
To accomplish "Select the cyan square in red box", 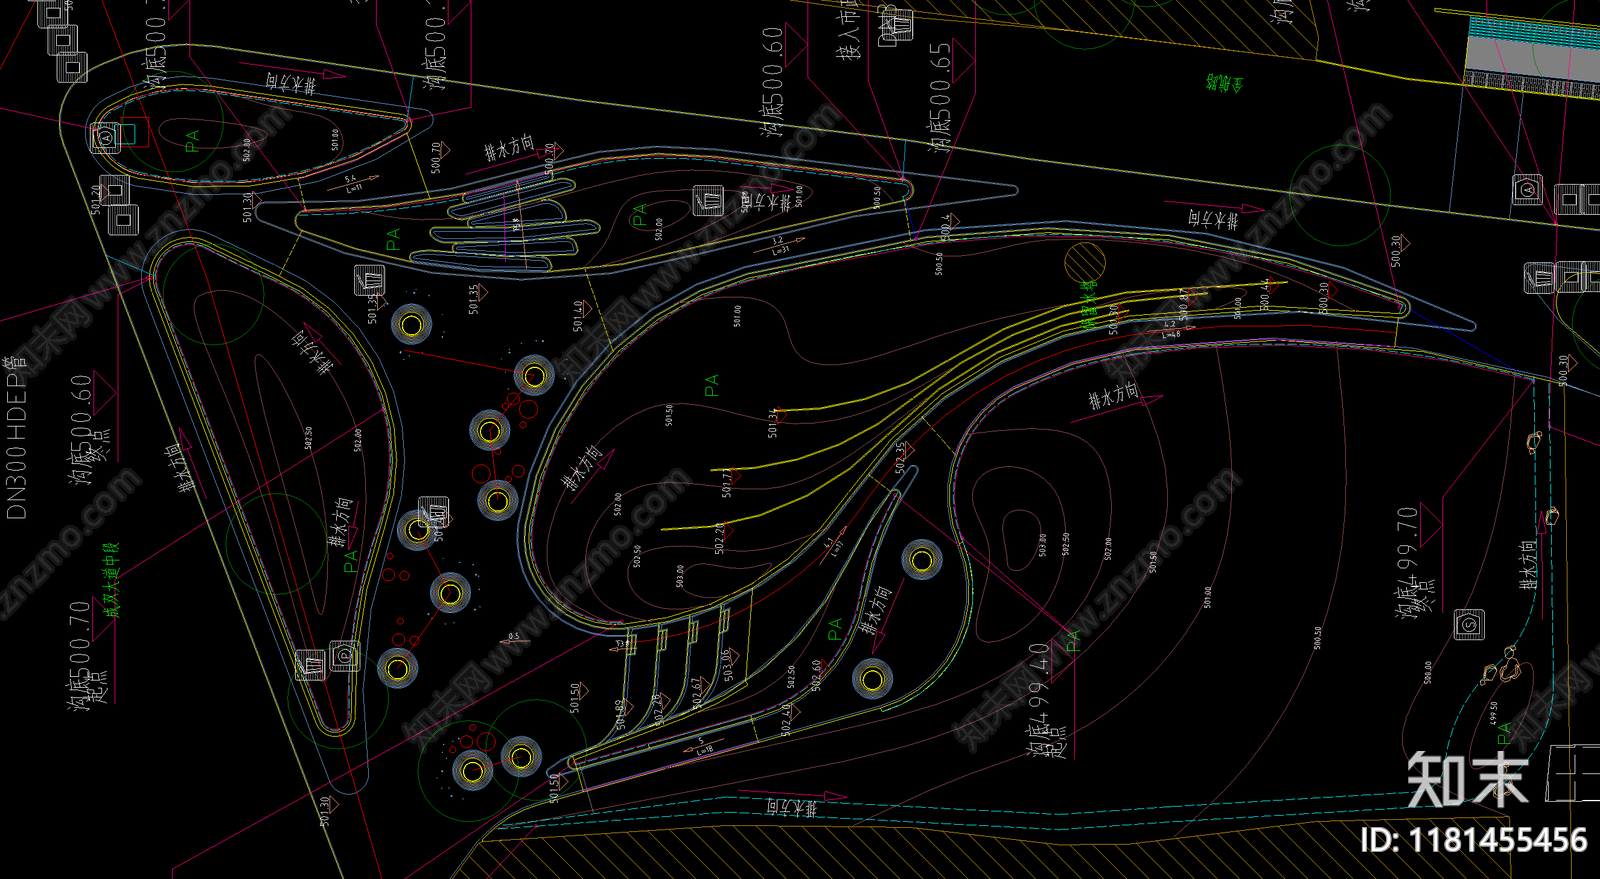I will coord(127,133).
